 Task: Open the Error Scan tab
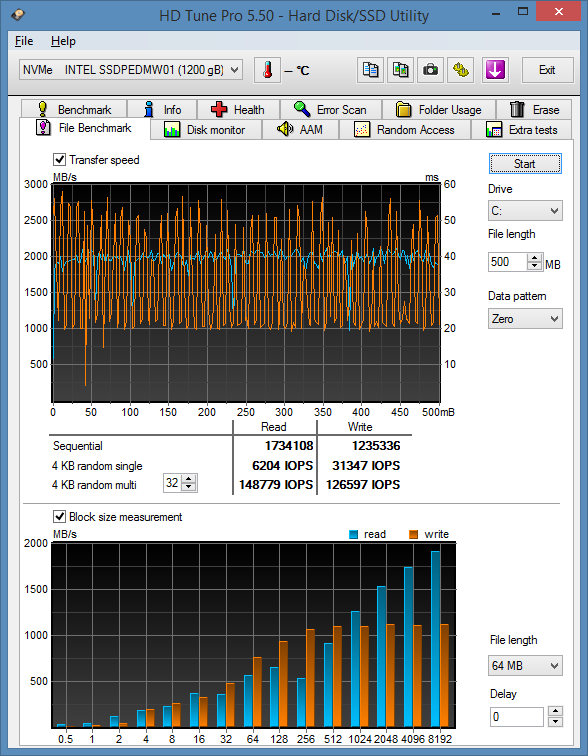pyautogui.click(x=331, y=109)
